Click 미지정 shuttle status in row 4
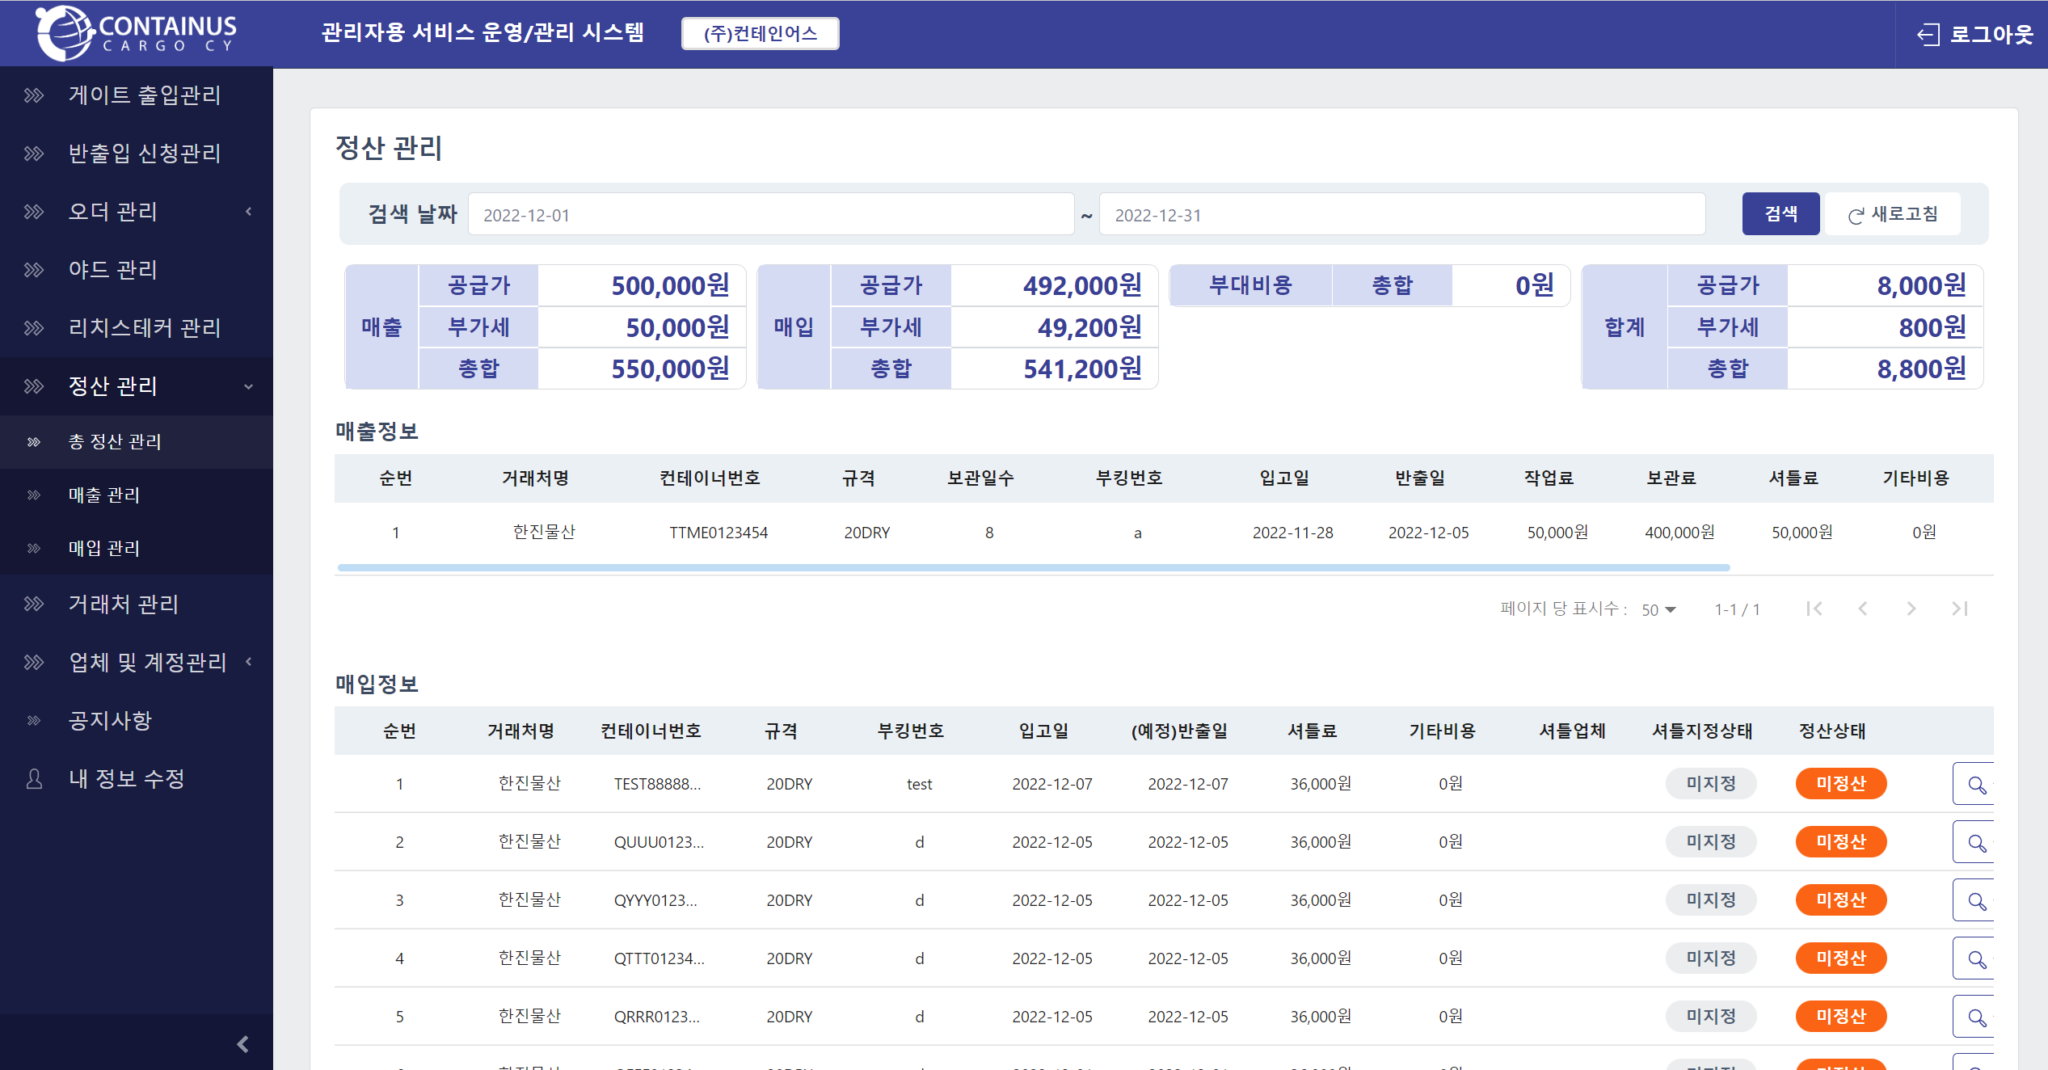The height and width of the screenshot is (1070, 2048). 1710,958
